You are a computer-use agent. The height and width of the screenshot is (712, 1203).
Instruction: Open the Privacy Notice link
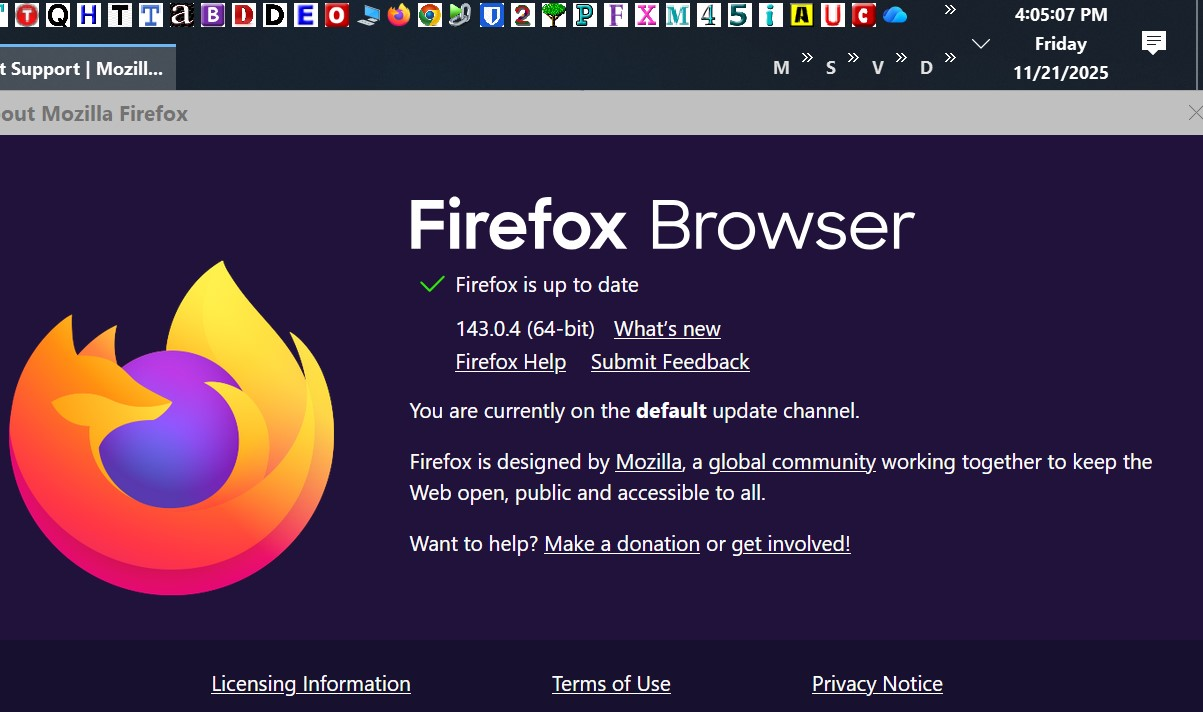pos(877,684)
